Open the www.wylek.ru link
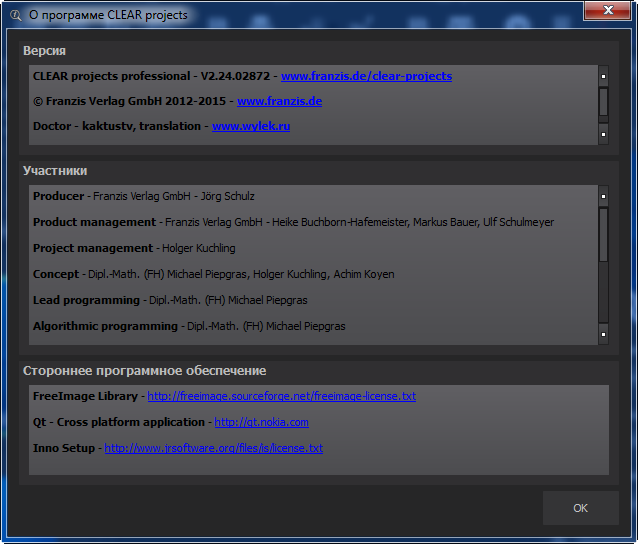Image resolution: width=638 pixels, height=544 pixels. [251, 127]
